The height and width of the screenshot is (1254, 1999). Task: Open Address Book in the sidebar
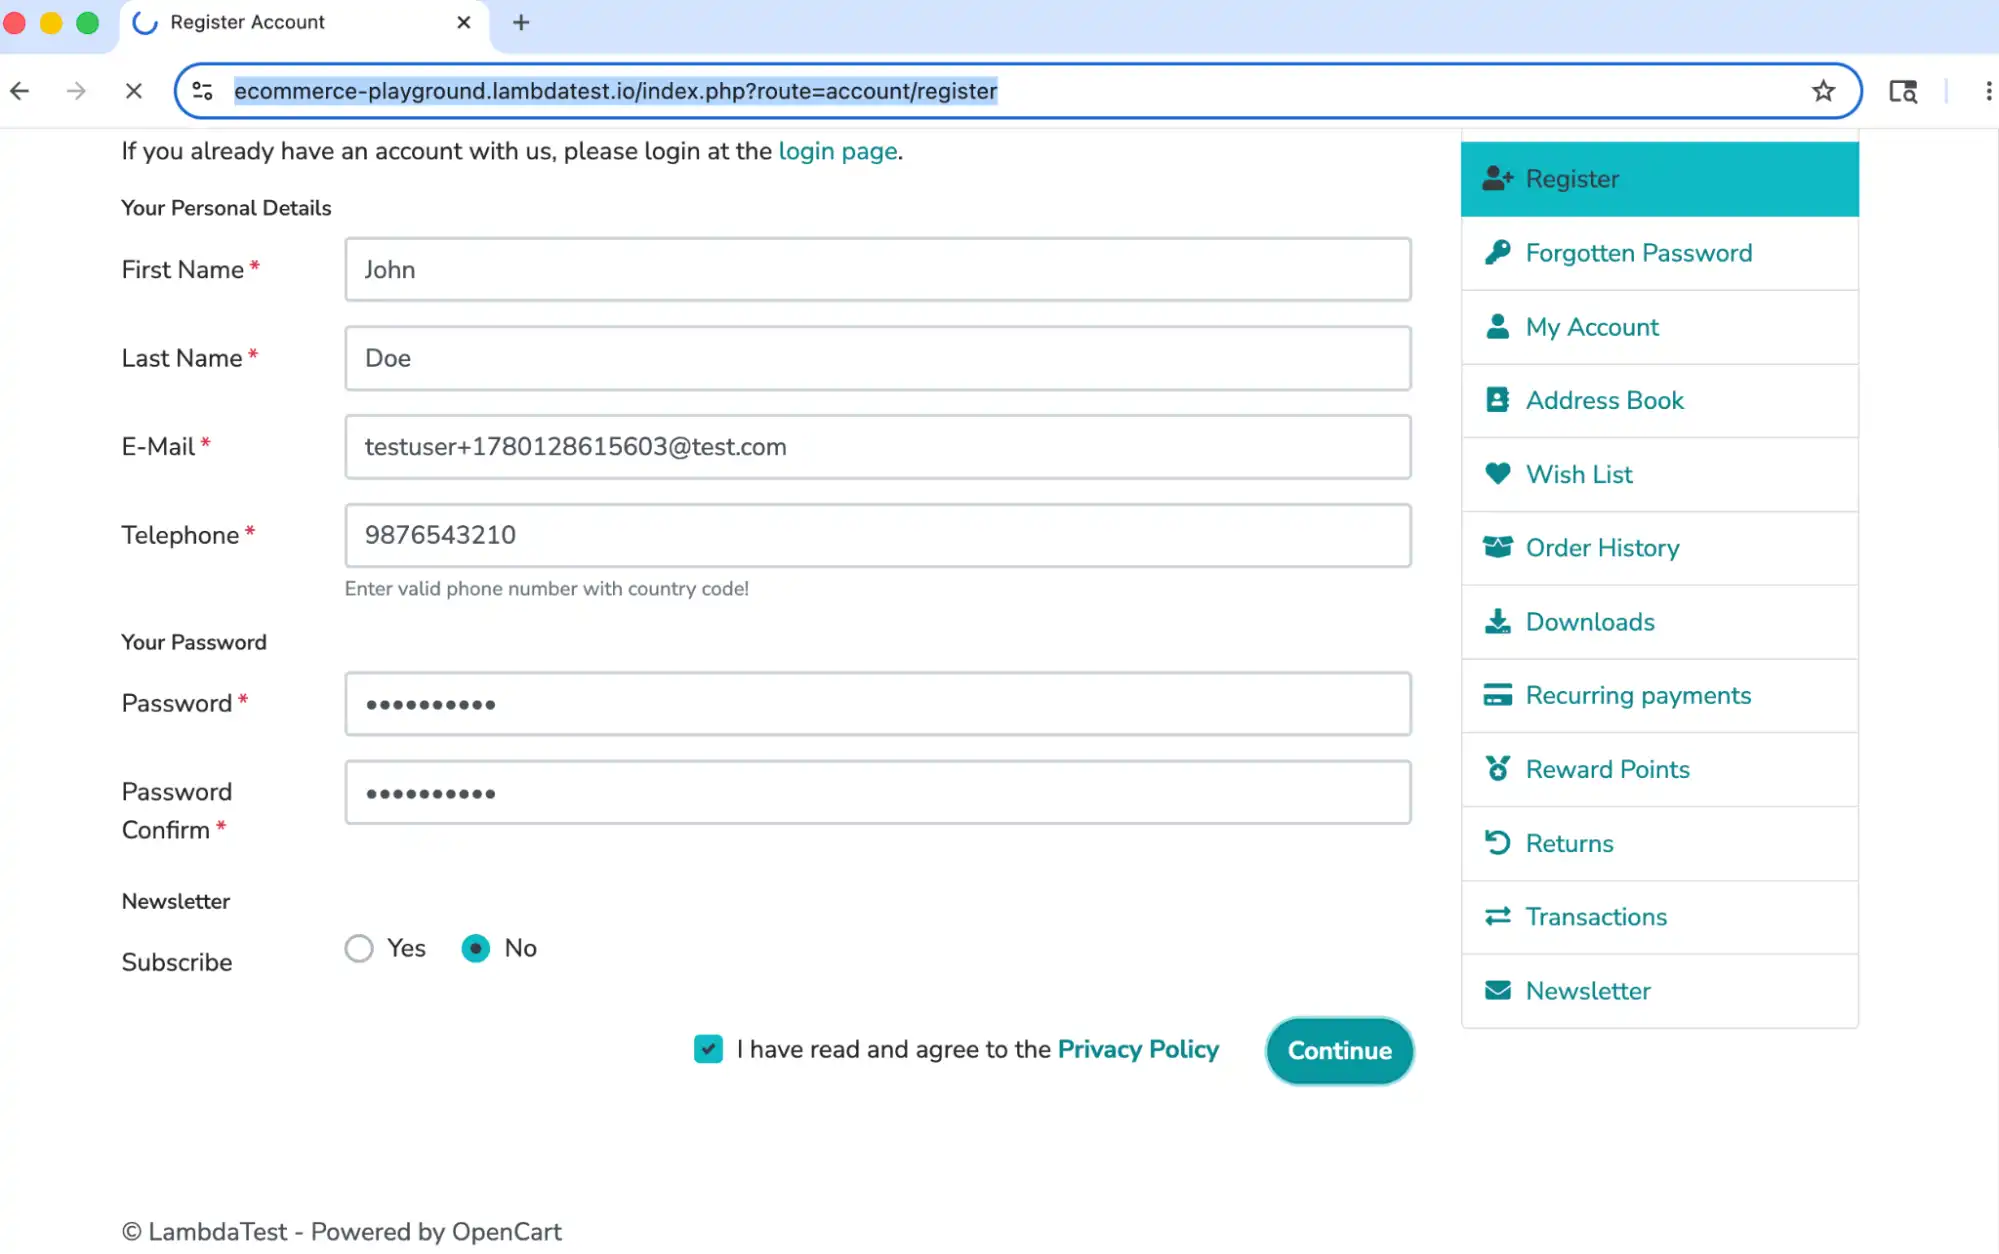[x=1659, y=400]
